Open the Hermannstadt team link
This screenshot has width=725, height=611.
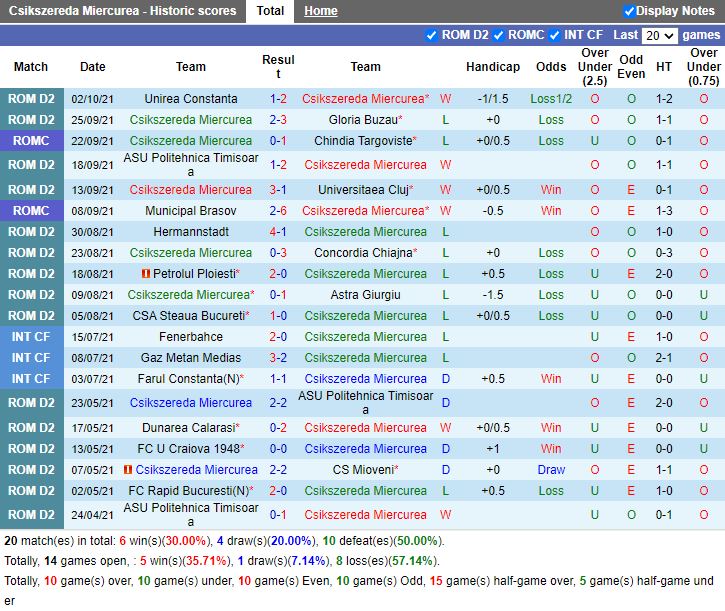[x=191, y=232]
